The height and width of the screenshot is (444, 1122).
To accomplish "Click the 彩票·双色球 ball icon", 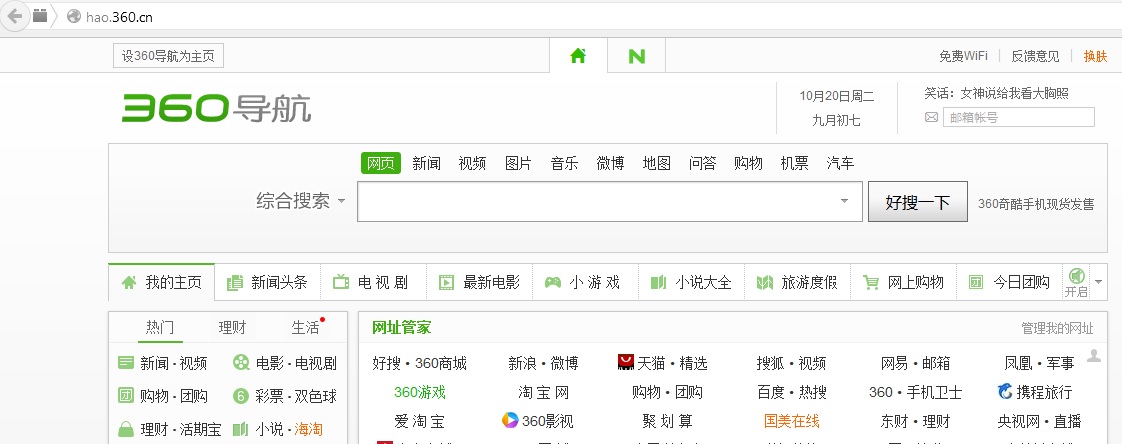I will pos(241,396).
